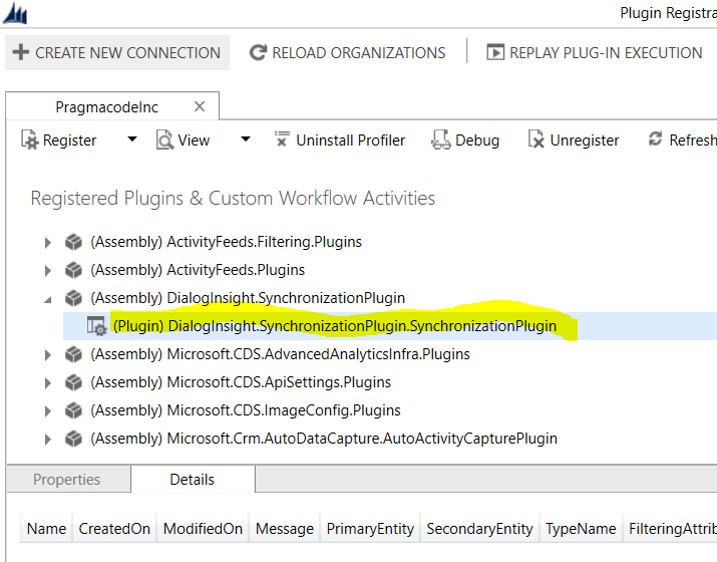Select (Assembly) Microsoft.CDS.ImageConfig.Plugins row text
The height and width of the screenshot is (562, 717).
coord(245,411)
